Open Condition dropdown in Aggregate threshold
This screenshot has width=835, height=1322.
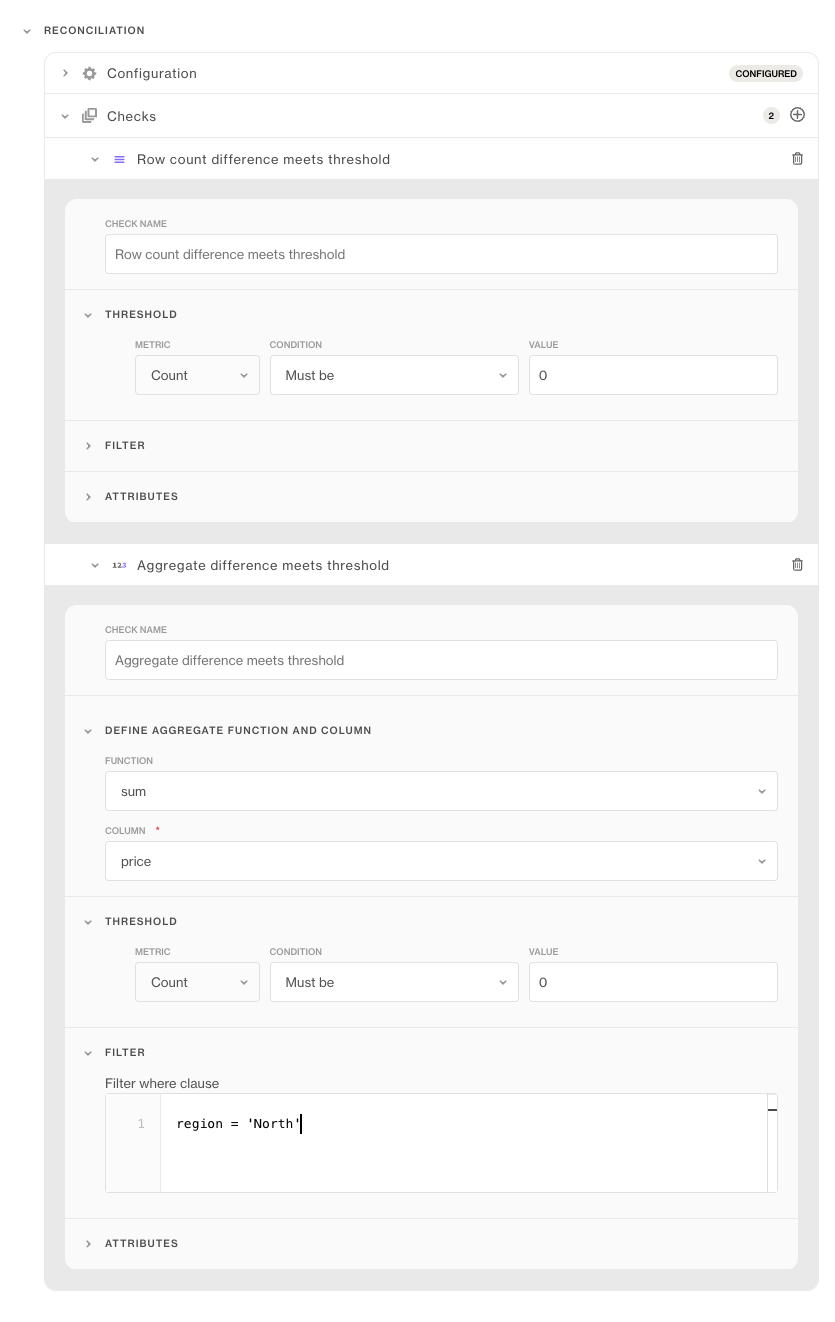394,982
